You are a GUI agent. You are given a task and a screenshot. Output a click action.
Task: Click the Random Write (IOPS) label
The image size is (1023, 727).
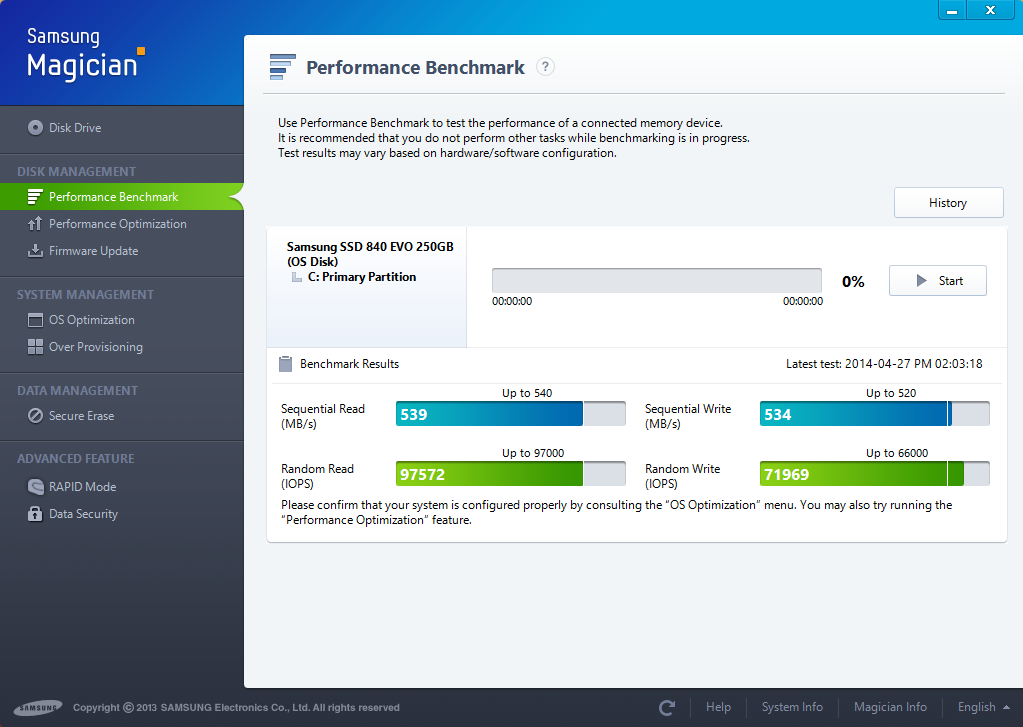point(682,476)
